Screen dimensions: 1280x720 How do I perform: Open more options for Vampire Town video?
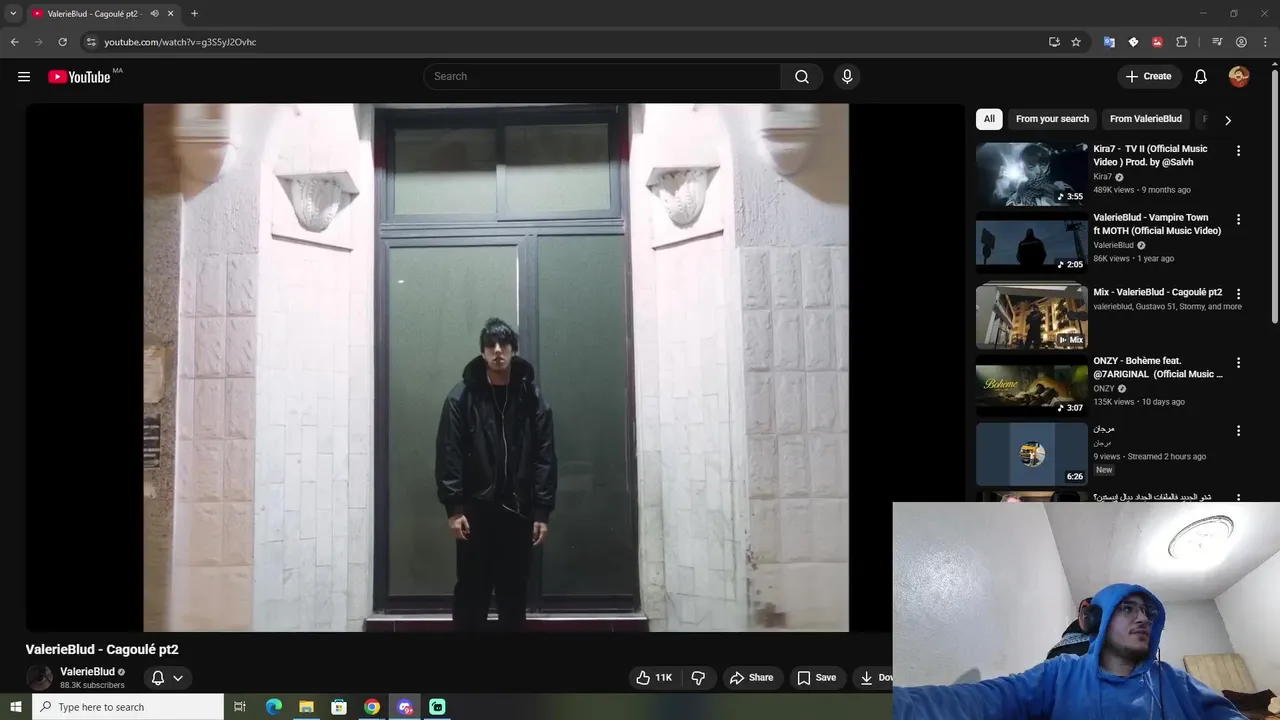[x=1238, y=219]
